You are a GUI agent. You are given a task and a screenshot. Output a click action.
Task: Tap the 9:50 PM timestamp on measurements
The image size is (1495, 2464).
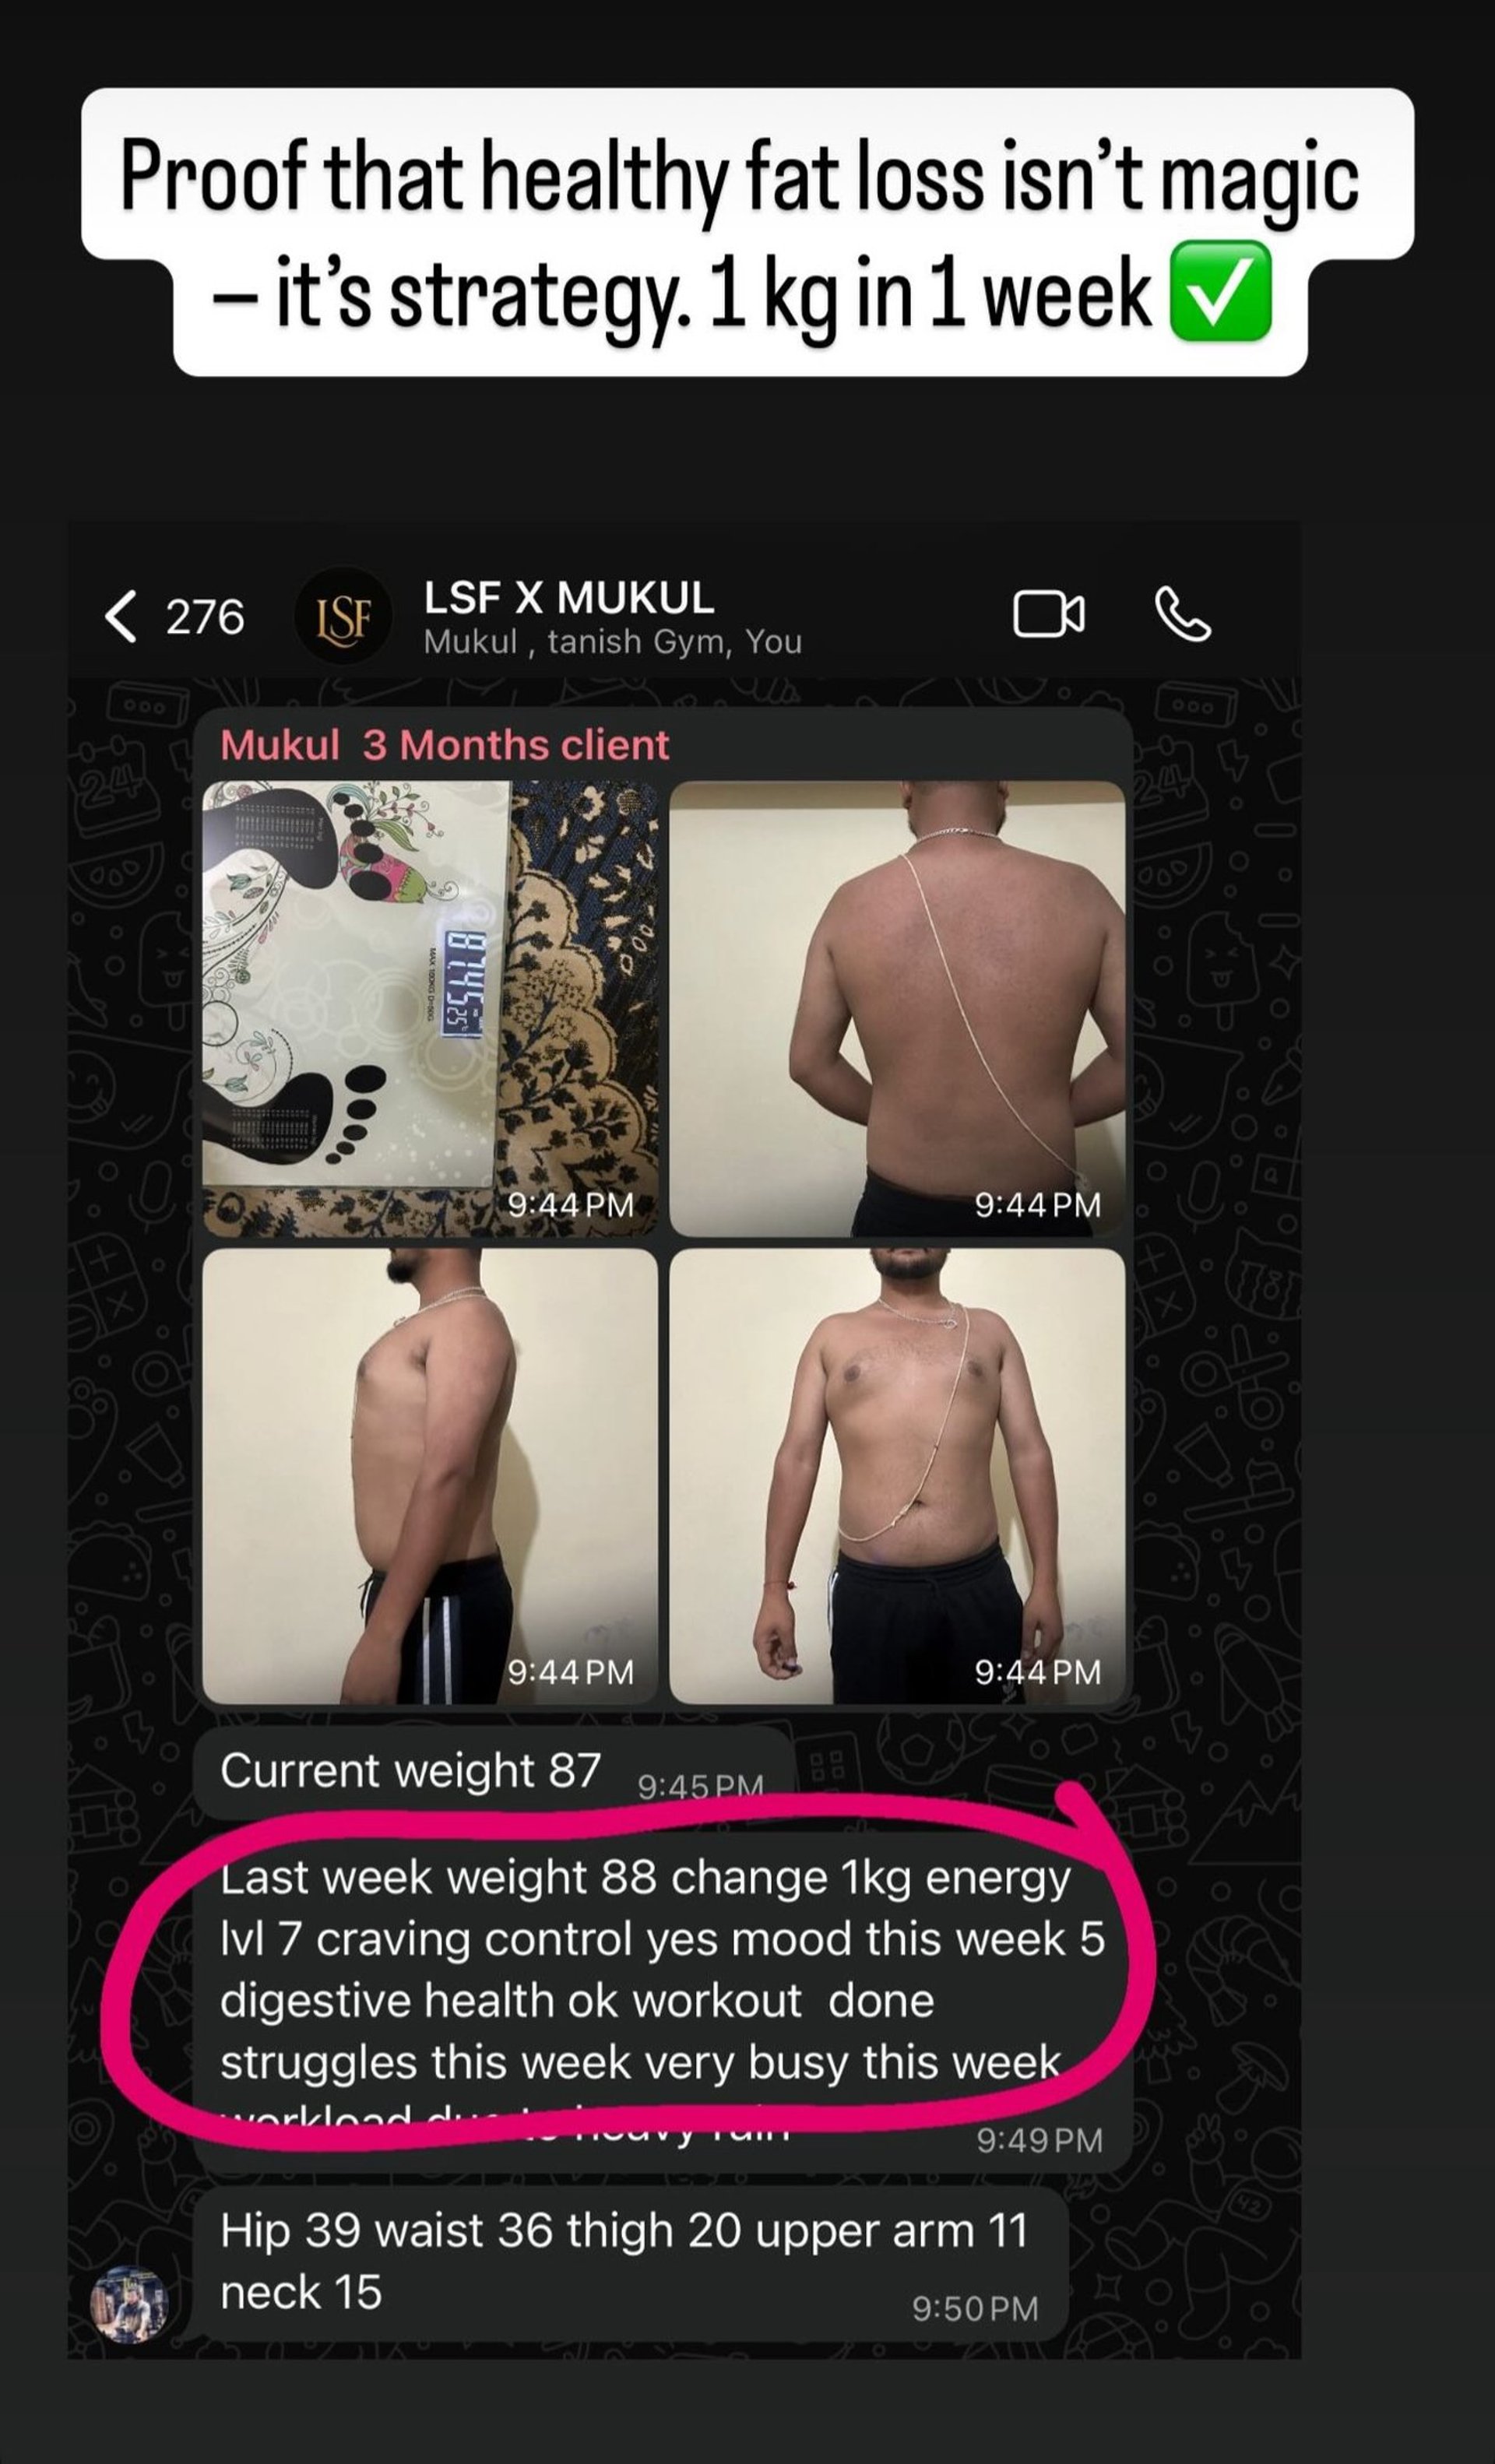(x=975, y=2308)
